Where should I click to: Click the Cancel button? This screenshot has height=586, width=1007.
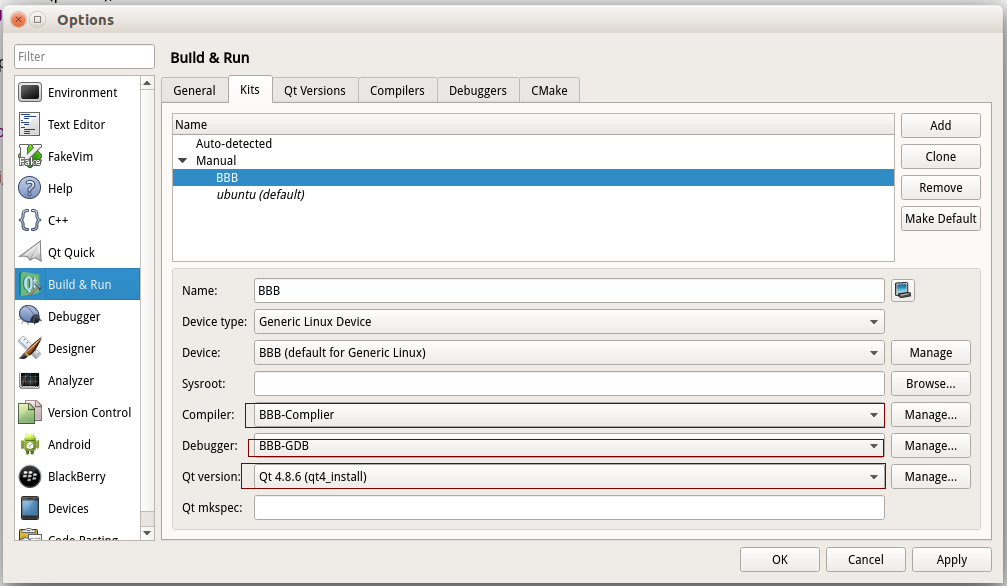pos(866,559)
